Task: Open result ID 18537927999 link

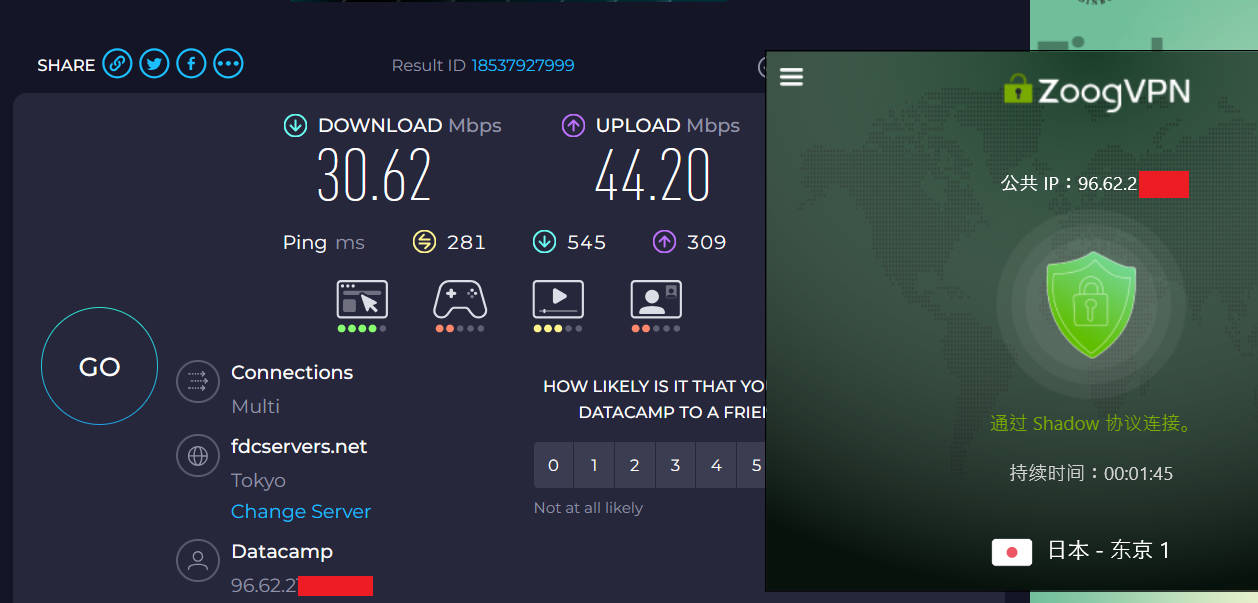Action: click(522, 65)
